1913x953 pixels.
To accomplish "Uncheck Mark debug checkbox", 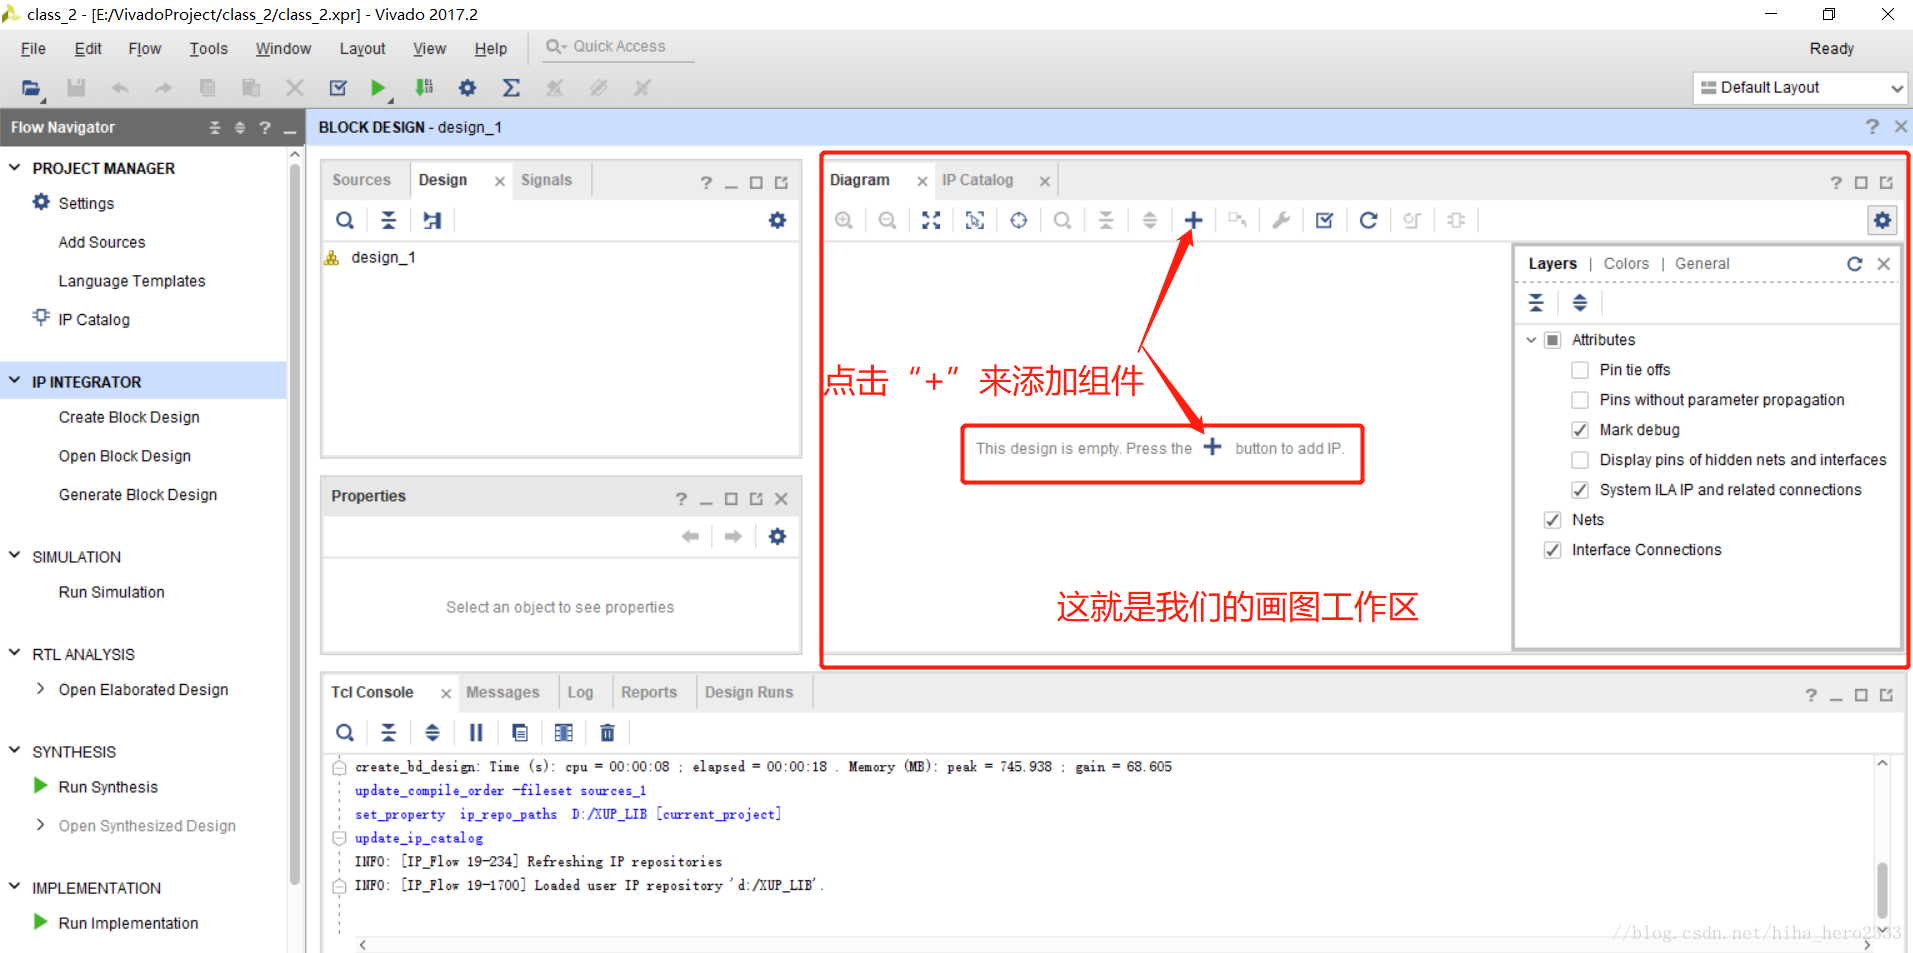I will (x=1580, y=430).
